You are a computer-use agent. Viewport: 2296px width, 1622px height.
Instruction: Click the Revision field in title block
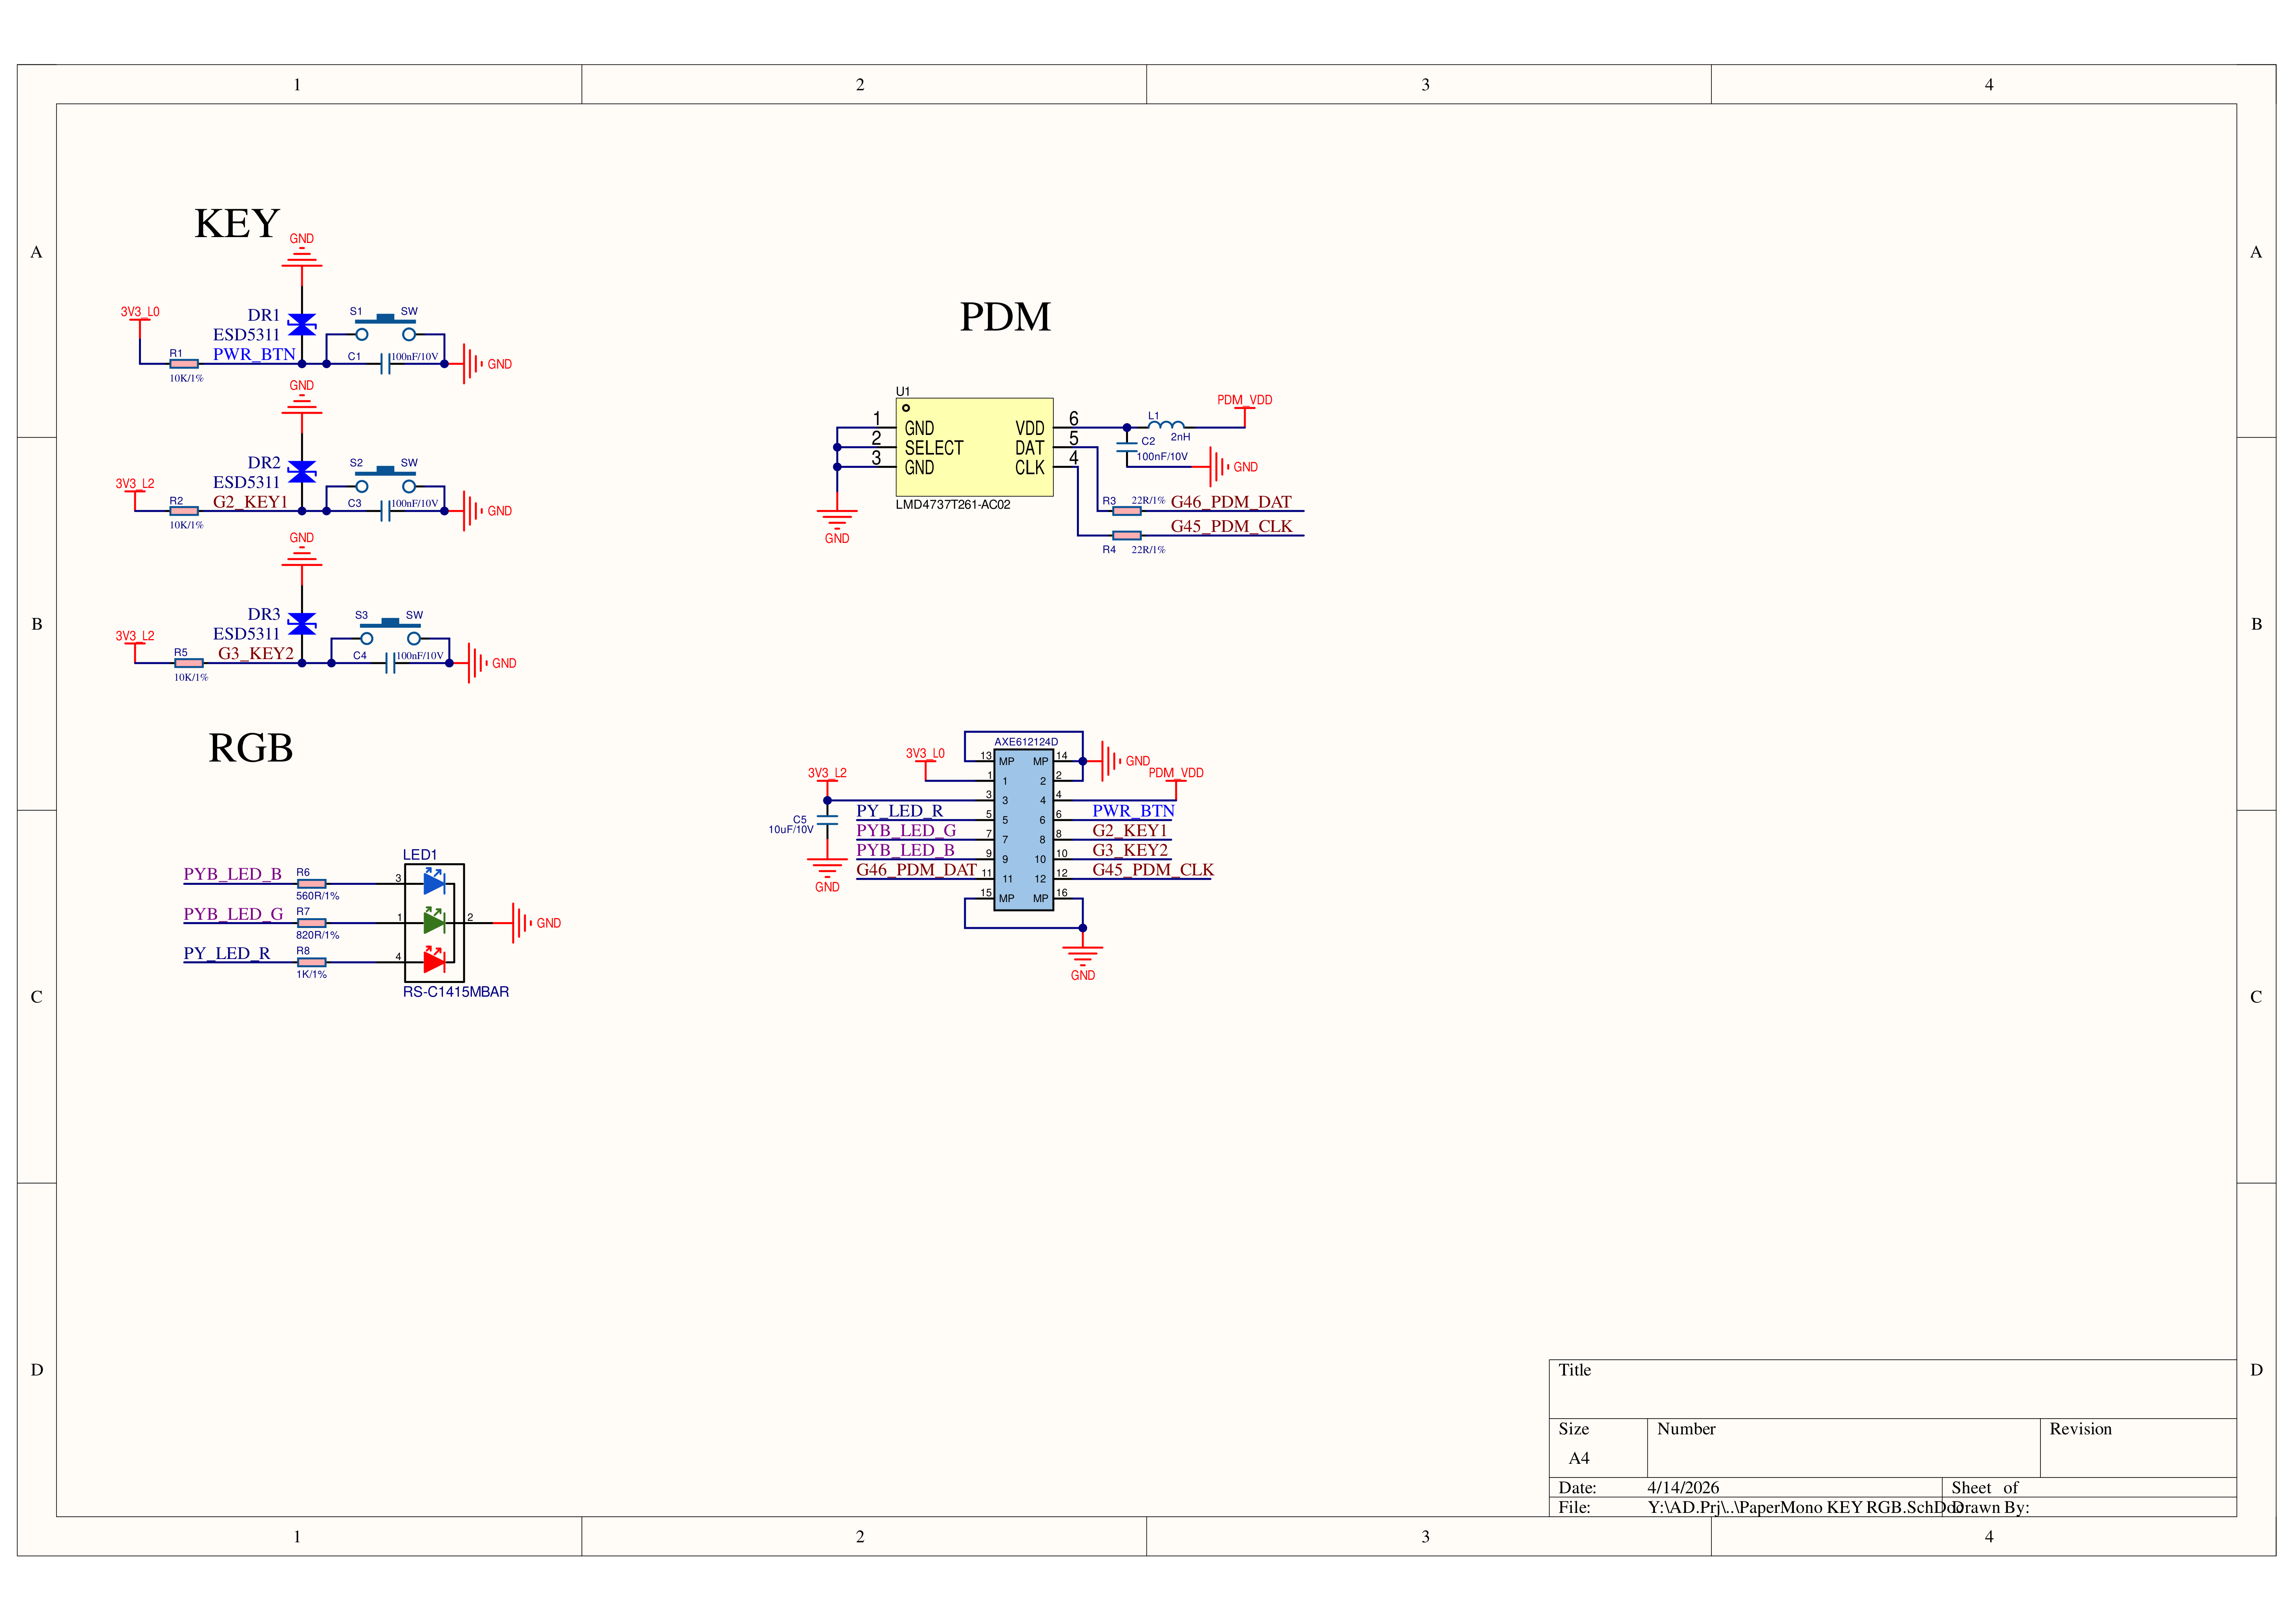[x=2138, y=1448]
